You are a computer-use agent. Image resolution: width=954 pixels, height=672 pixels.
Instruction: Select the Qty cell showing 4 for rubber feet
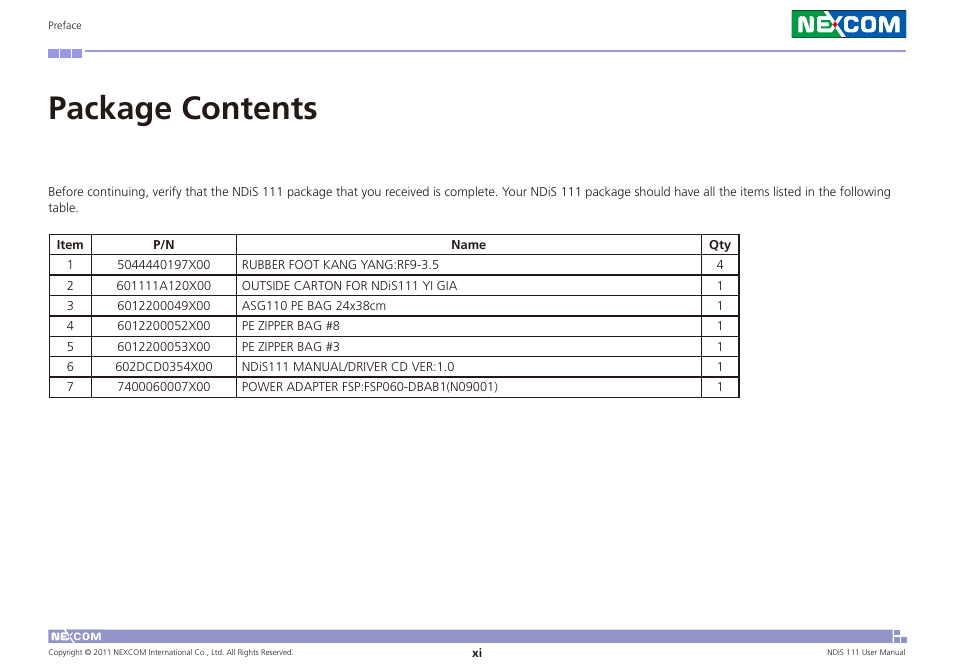[719, 264]
